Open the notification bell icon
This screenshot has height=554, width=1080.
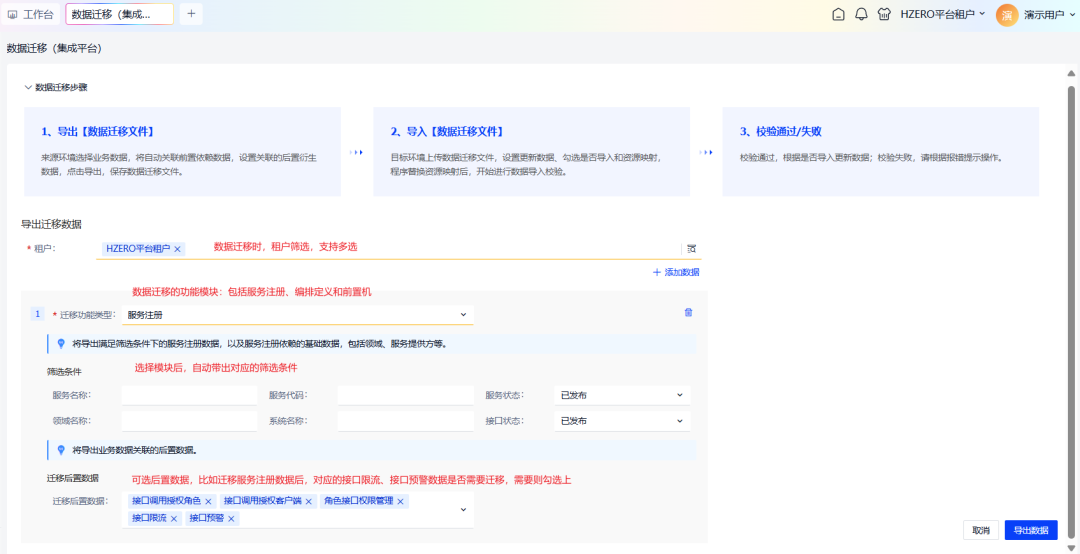861,15
